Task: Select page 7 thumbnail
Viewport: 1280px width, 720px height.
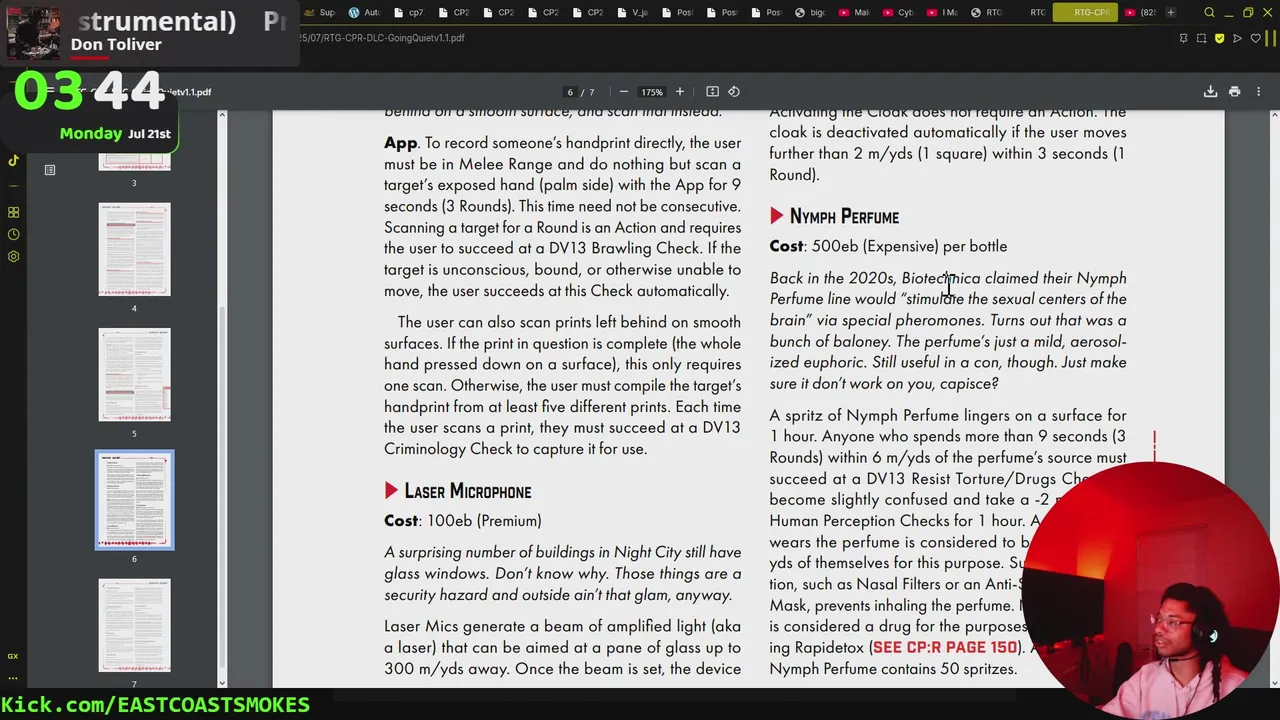Action: pyautogui.click(x=134, y=625)
